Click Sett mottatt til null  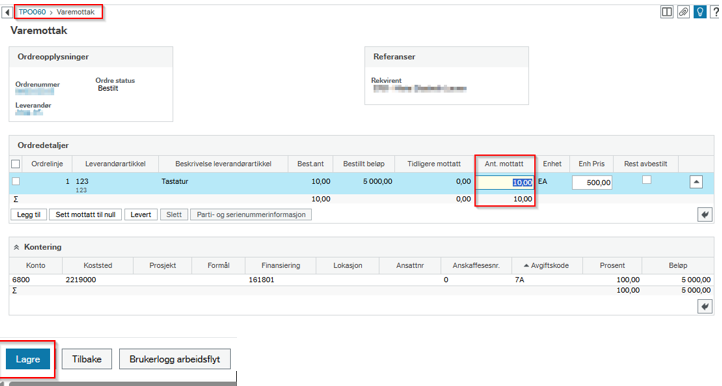coord(86,215)
